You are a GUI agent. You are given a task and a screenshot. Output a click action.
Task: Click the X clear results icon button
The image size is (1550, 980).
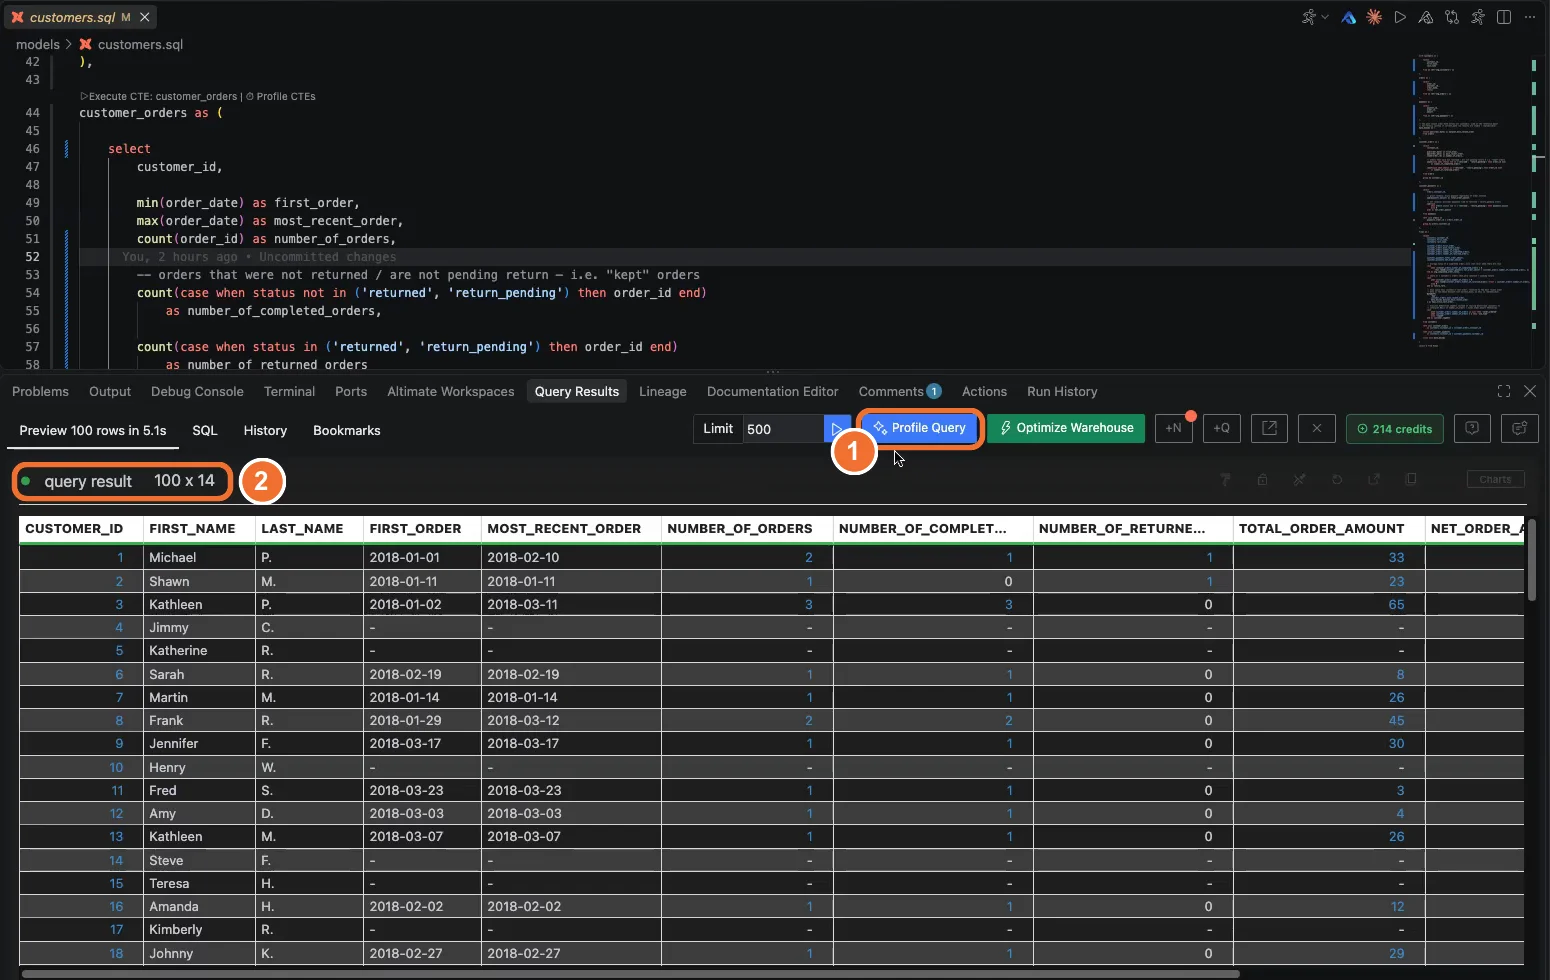tap(1317, 428)
